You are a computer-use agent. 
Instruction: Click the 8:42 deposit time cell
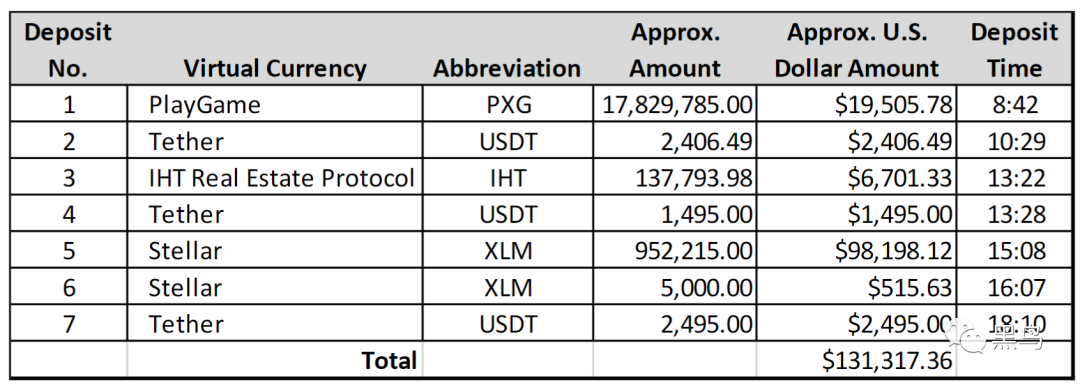coord(1015,104)
